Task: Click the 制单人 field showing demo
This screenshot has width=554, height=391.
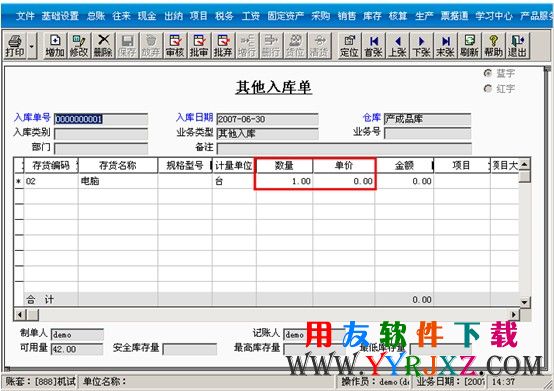Action: tap(77, 334)
